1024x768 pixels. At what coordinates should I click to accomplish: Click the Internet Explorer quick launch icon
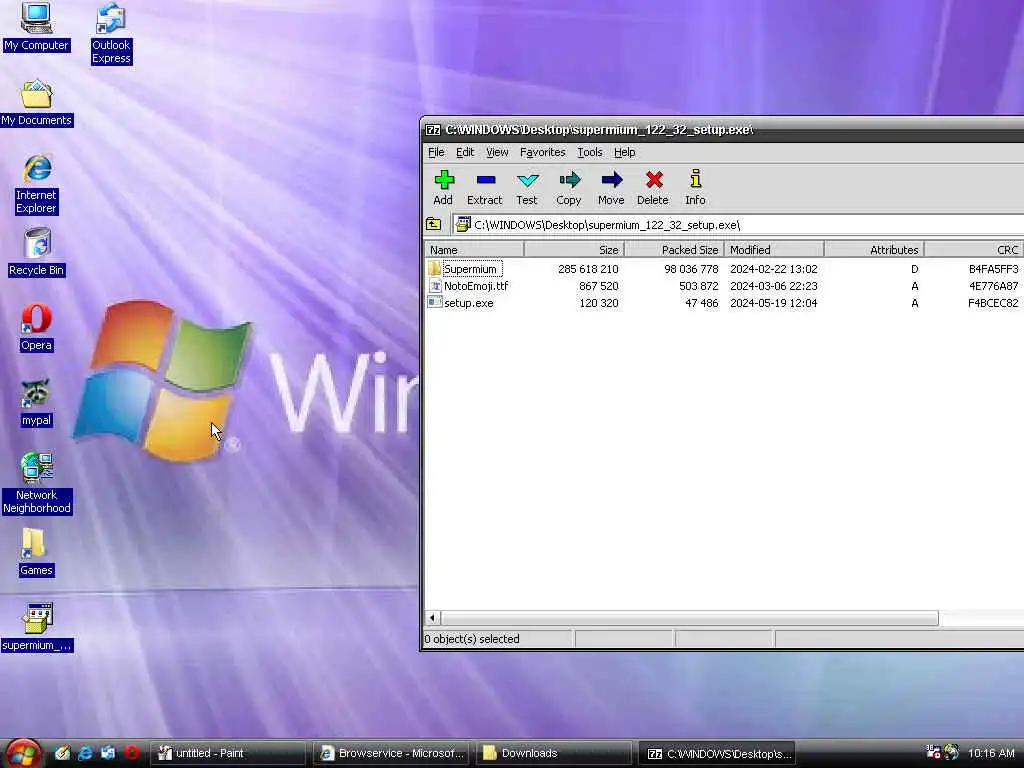[85, 753]
